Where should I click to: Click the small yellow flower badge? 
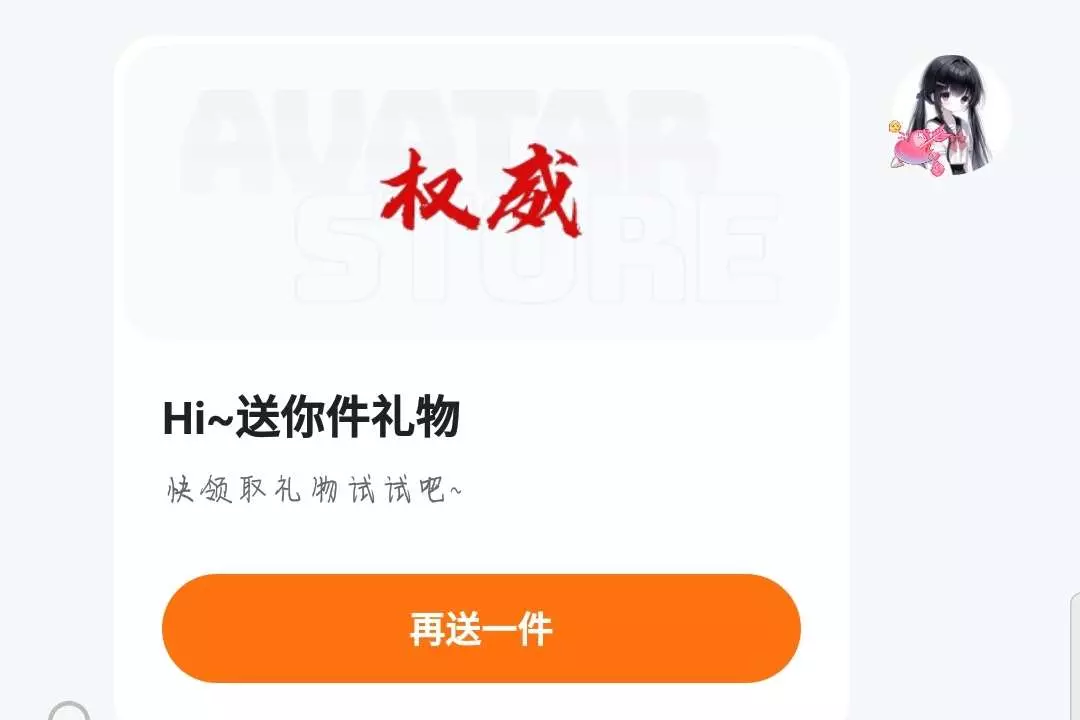tap(895, 126)
